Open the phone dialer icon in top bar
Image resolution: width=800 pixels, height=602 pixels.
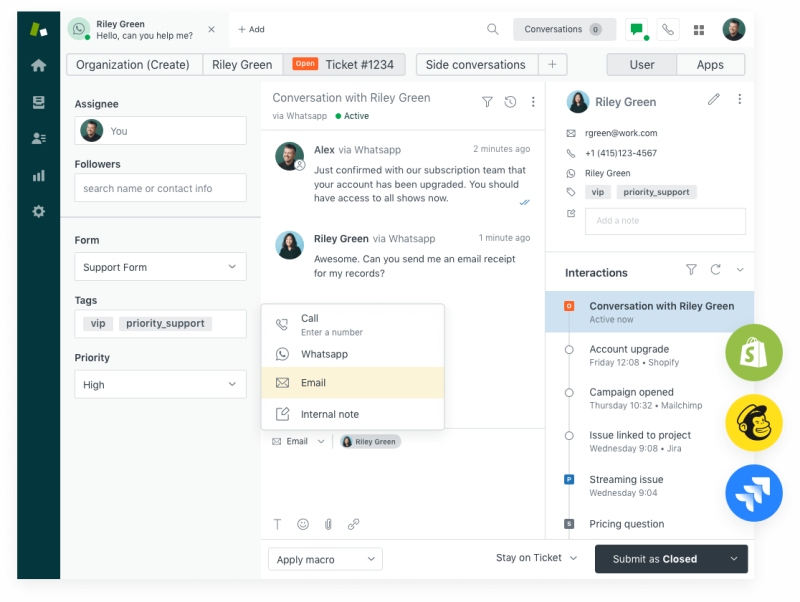668,29
